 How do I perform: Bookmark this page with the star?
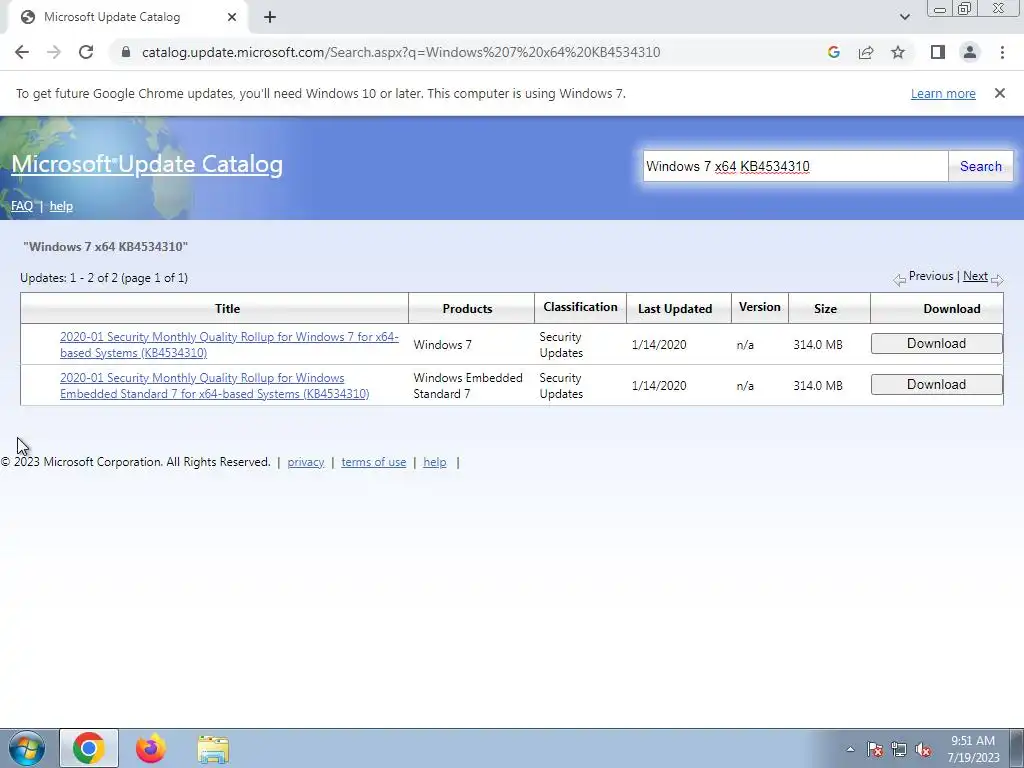tap(898, 52)
